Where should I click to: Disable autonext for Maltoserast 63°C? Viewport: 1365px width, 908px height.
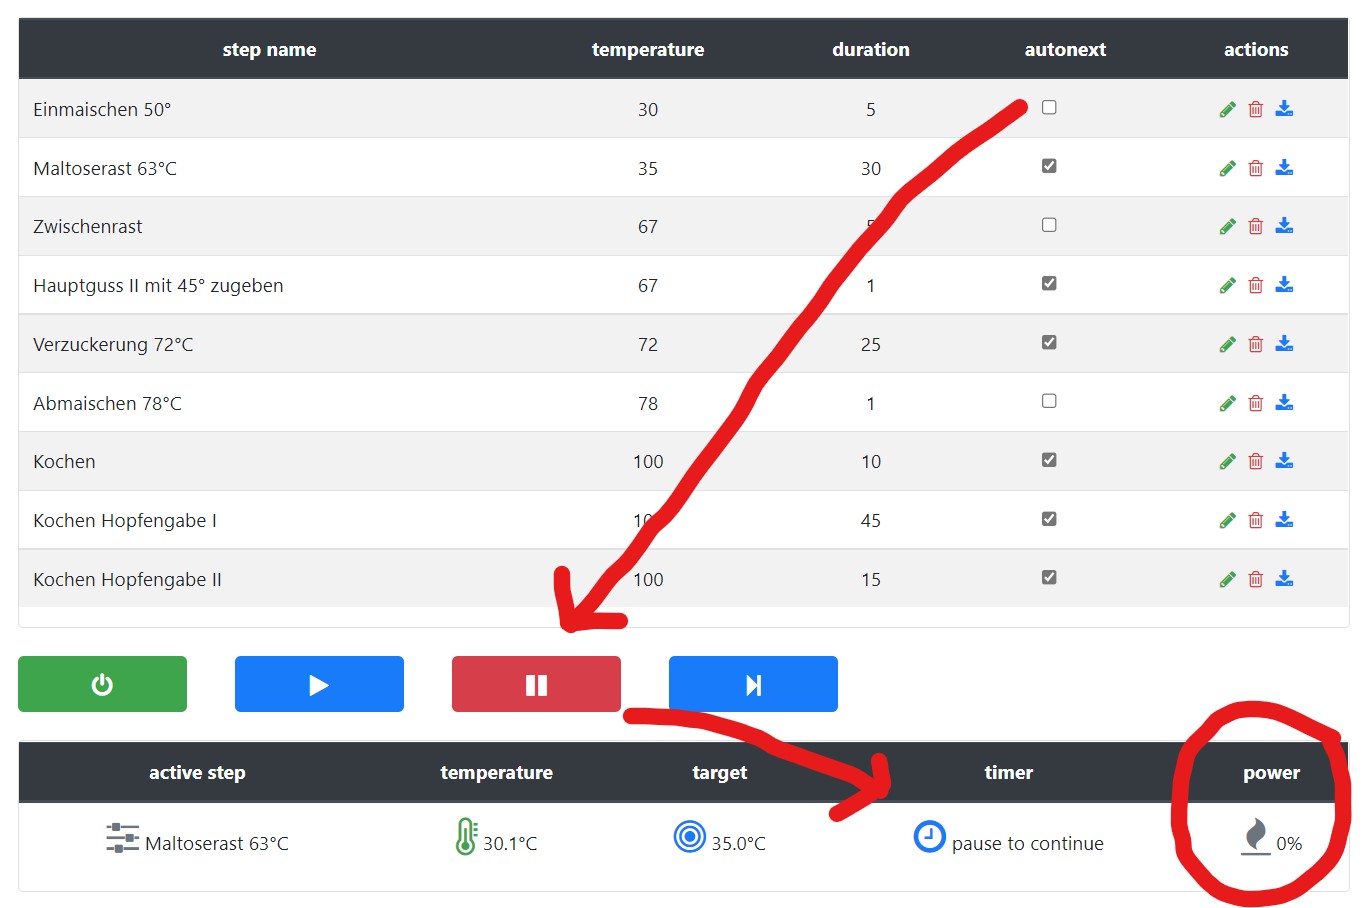1049,166
